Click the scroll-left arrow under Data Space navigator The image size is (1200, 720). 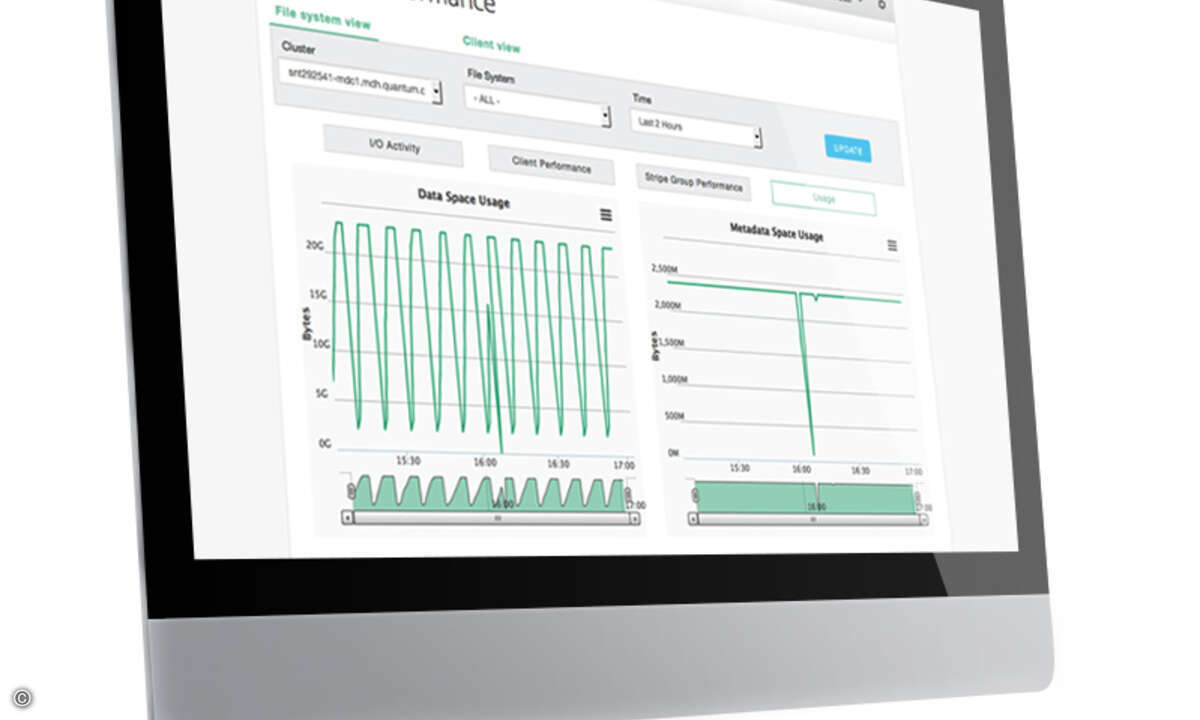click(x=348, y=517)
